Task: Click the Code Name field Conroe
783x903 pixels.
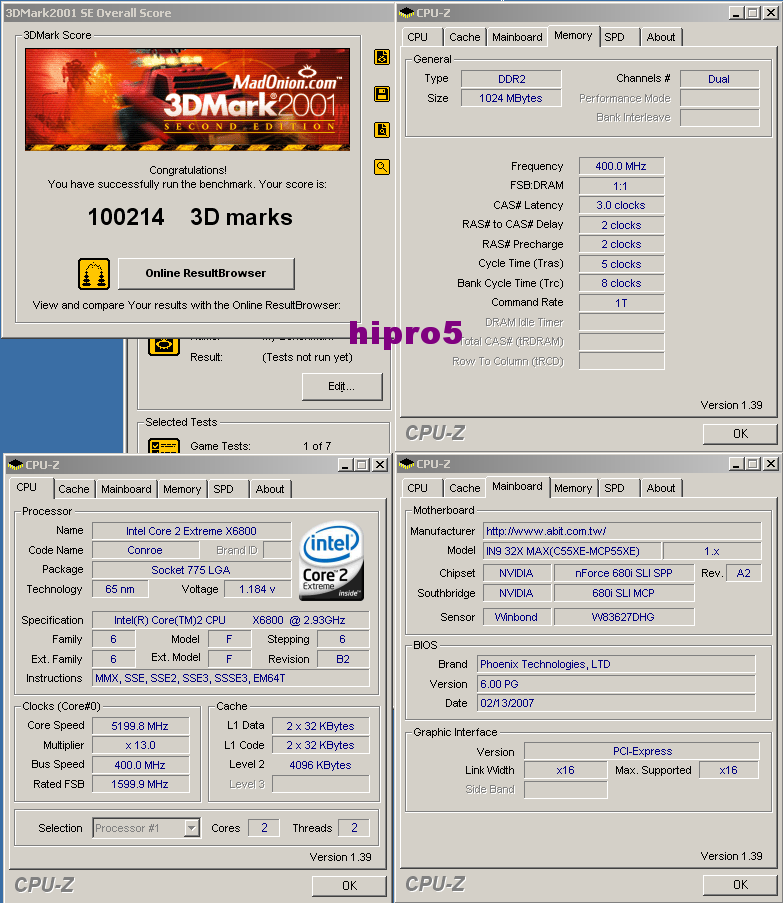Action: (146, 550)
